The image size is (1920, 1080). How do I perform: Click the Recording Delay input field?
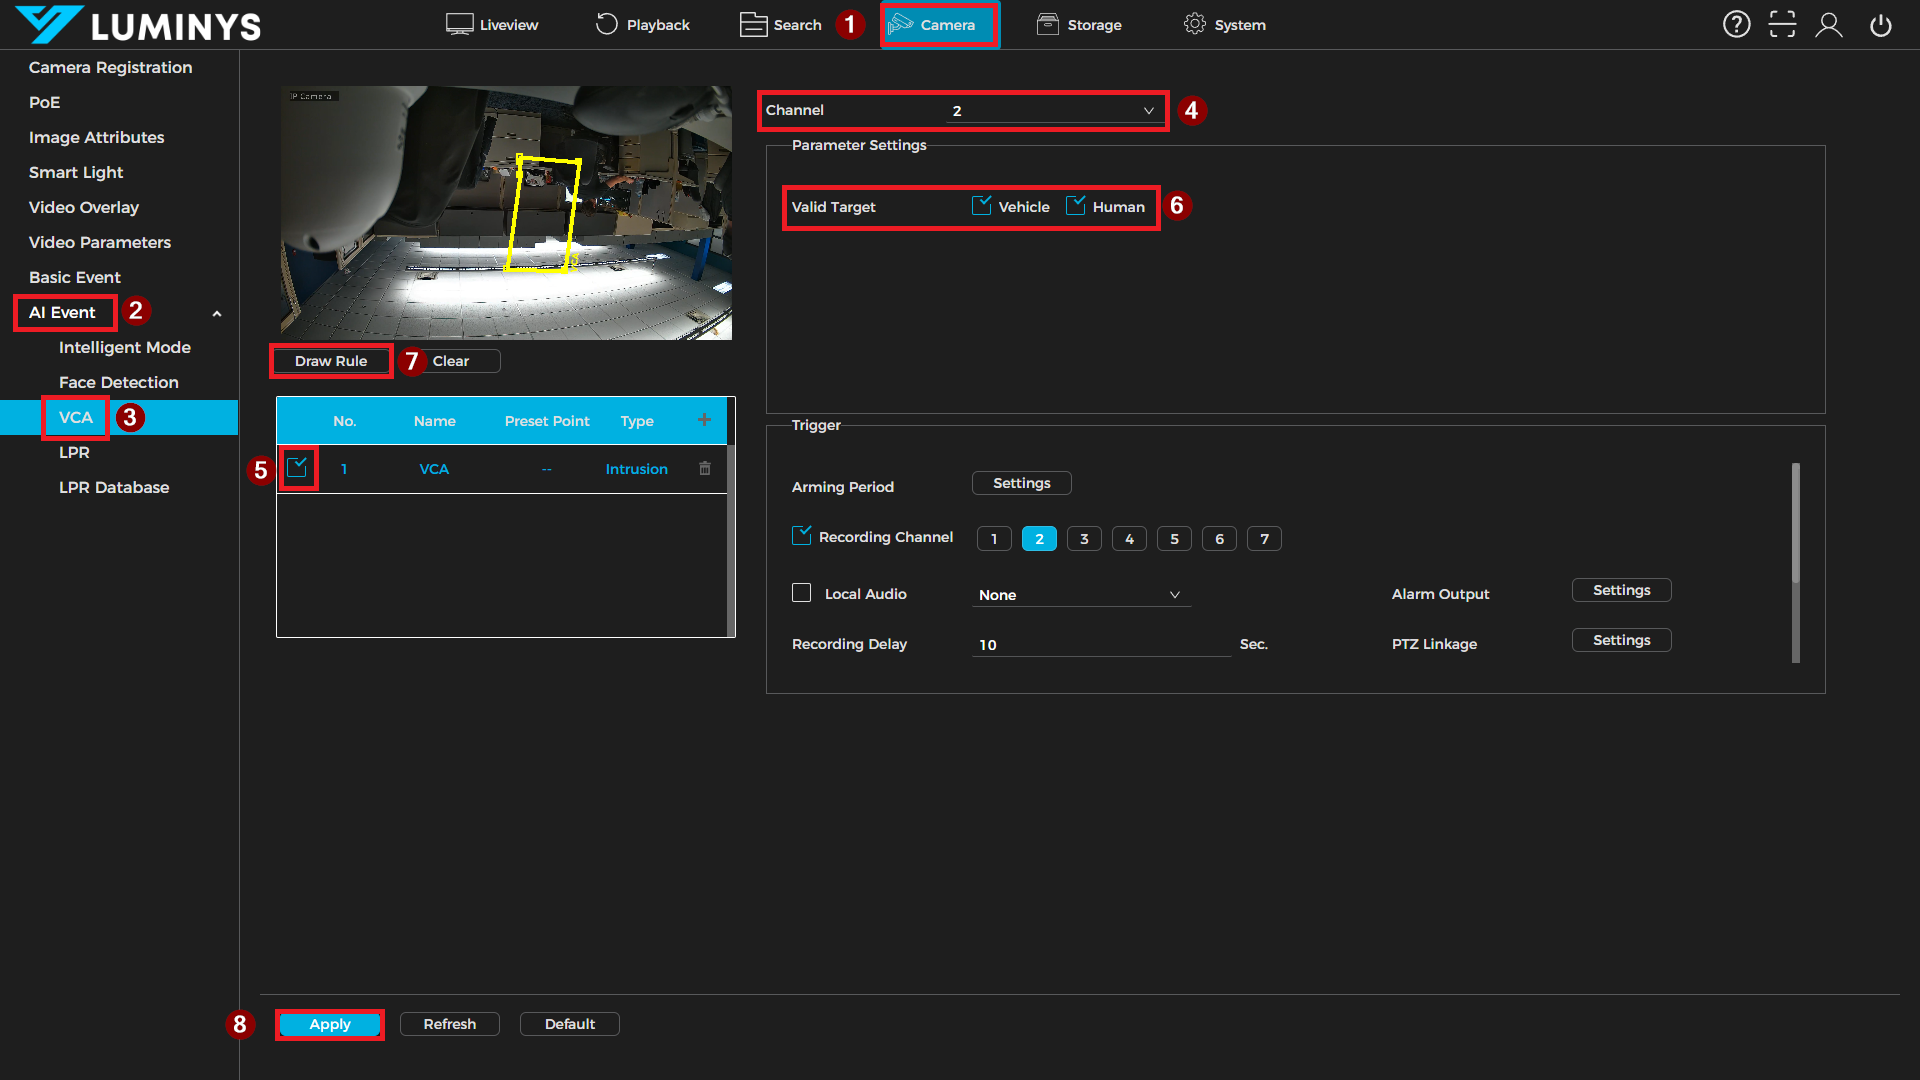click(1100, 645)
